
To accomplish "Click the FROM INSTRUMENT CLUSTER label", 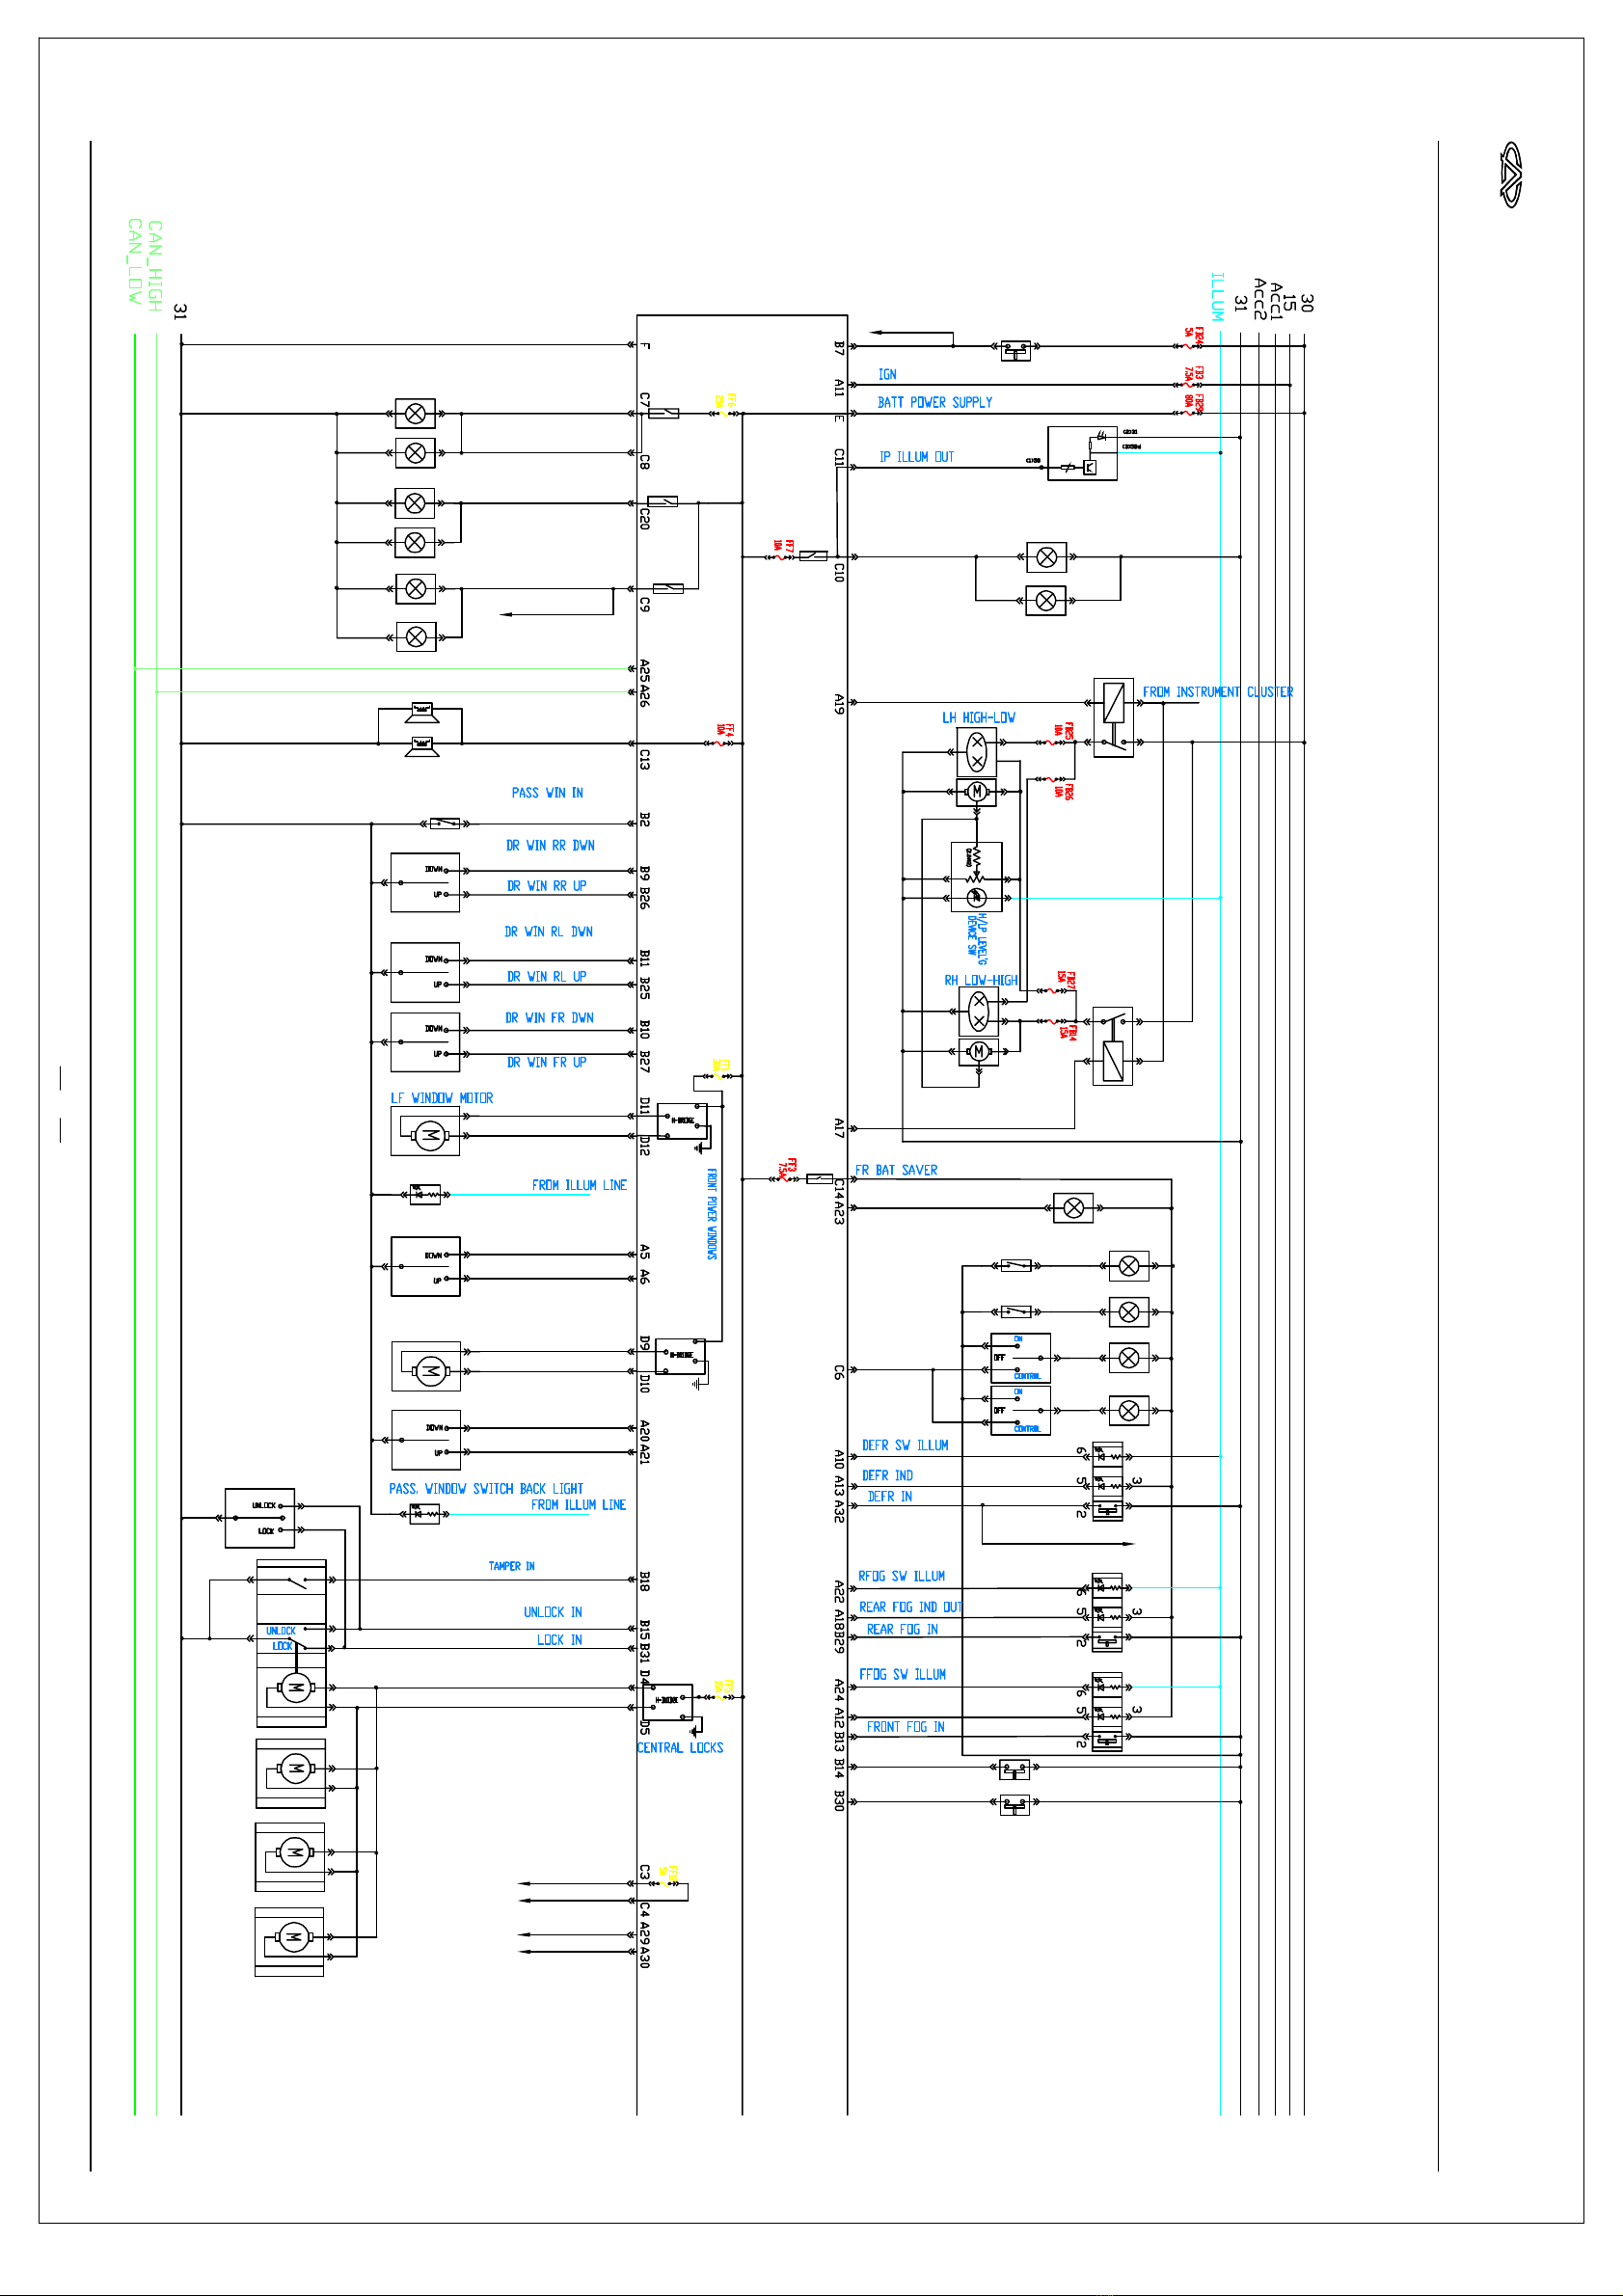I will click(1217, 692).
